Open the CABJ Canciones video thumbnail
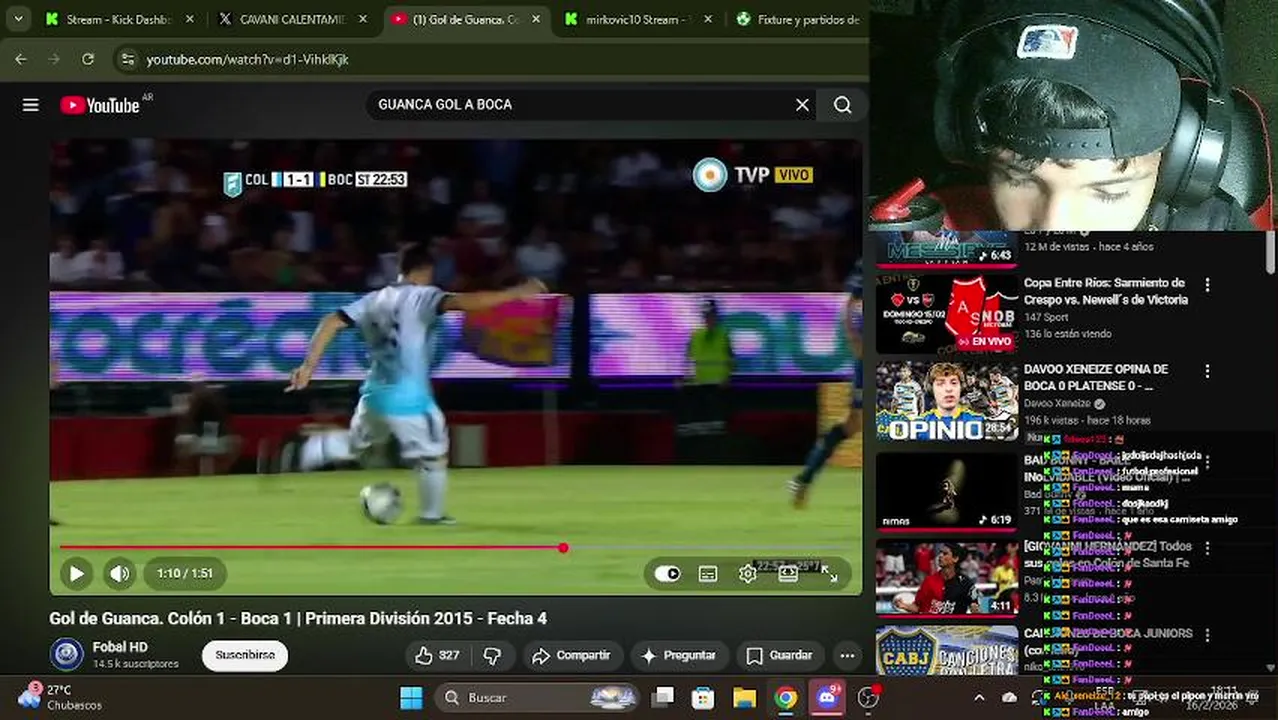The height and width of the screenshot is (720, 1278). tap(947, 650)
